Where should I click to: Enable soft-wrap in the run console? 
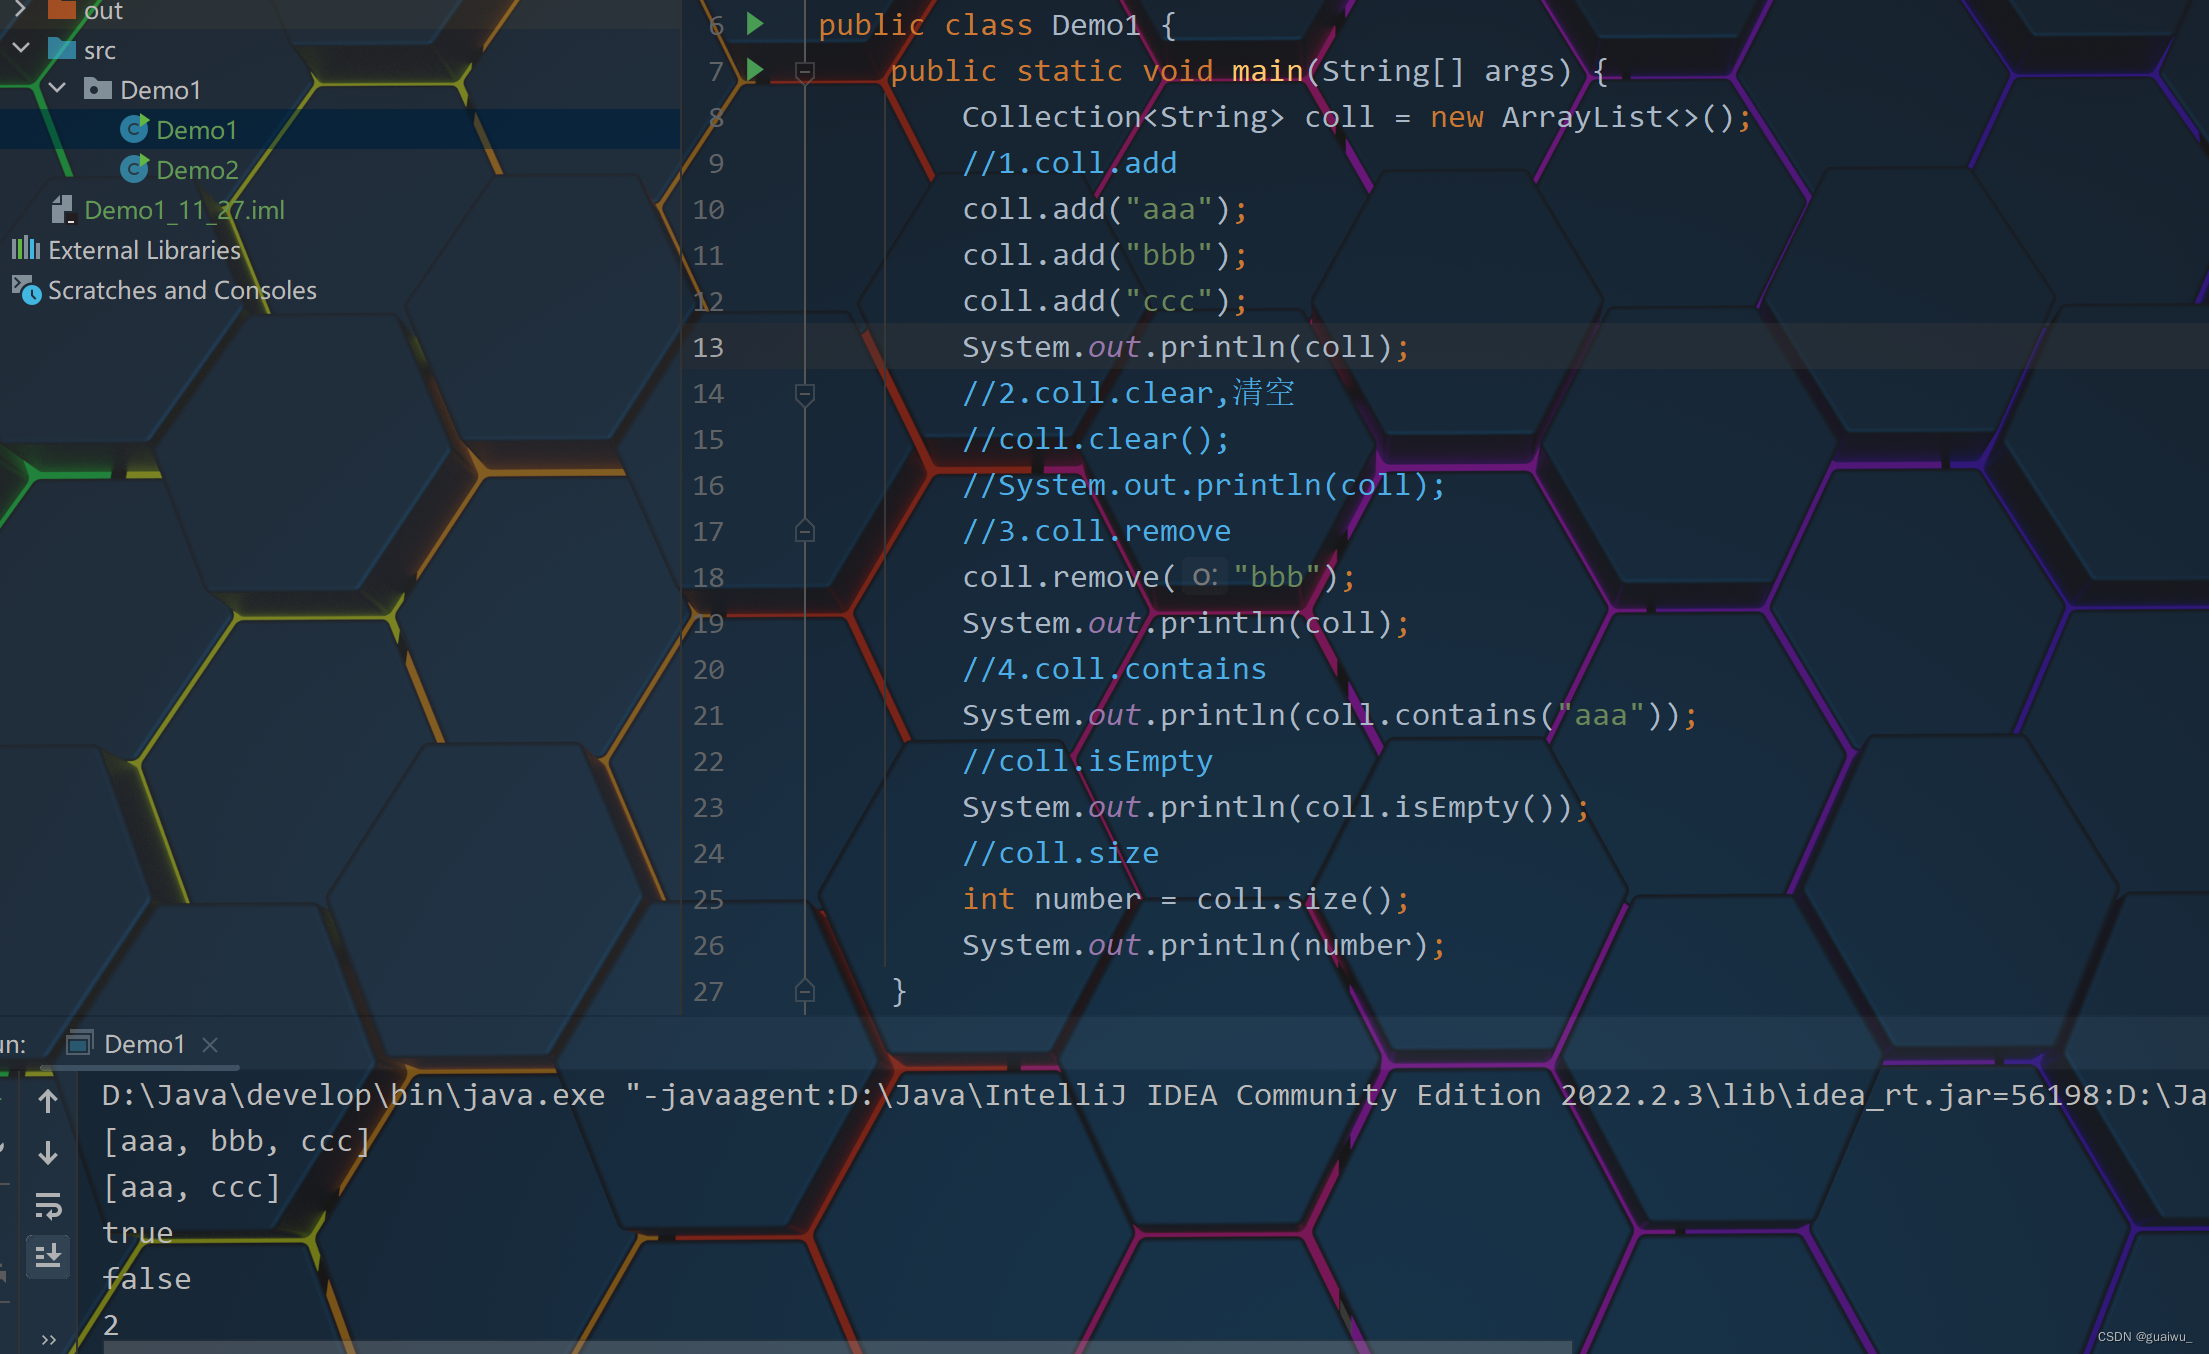coord(48,1206)
